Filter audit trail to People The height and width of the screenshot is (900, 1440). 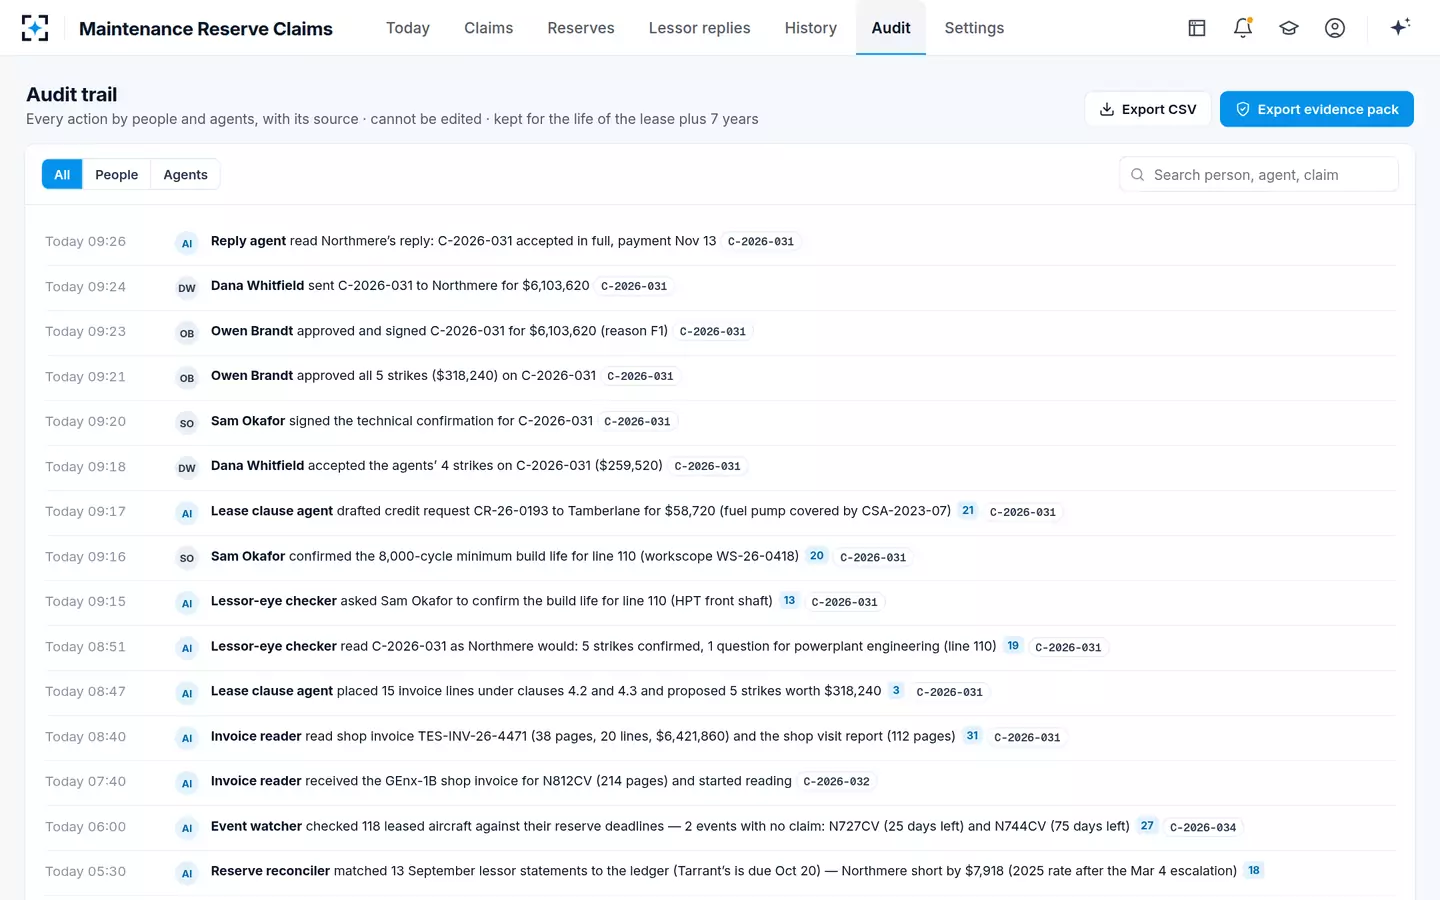coord(117,174)
